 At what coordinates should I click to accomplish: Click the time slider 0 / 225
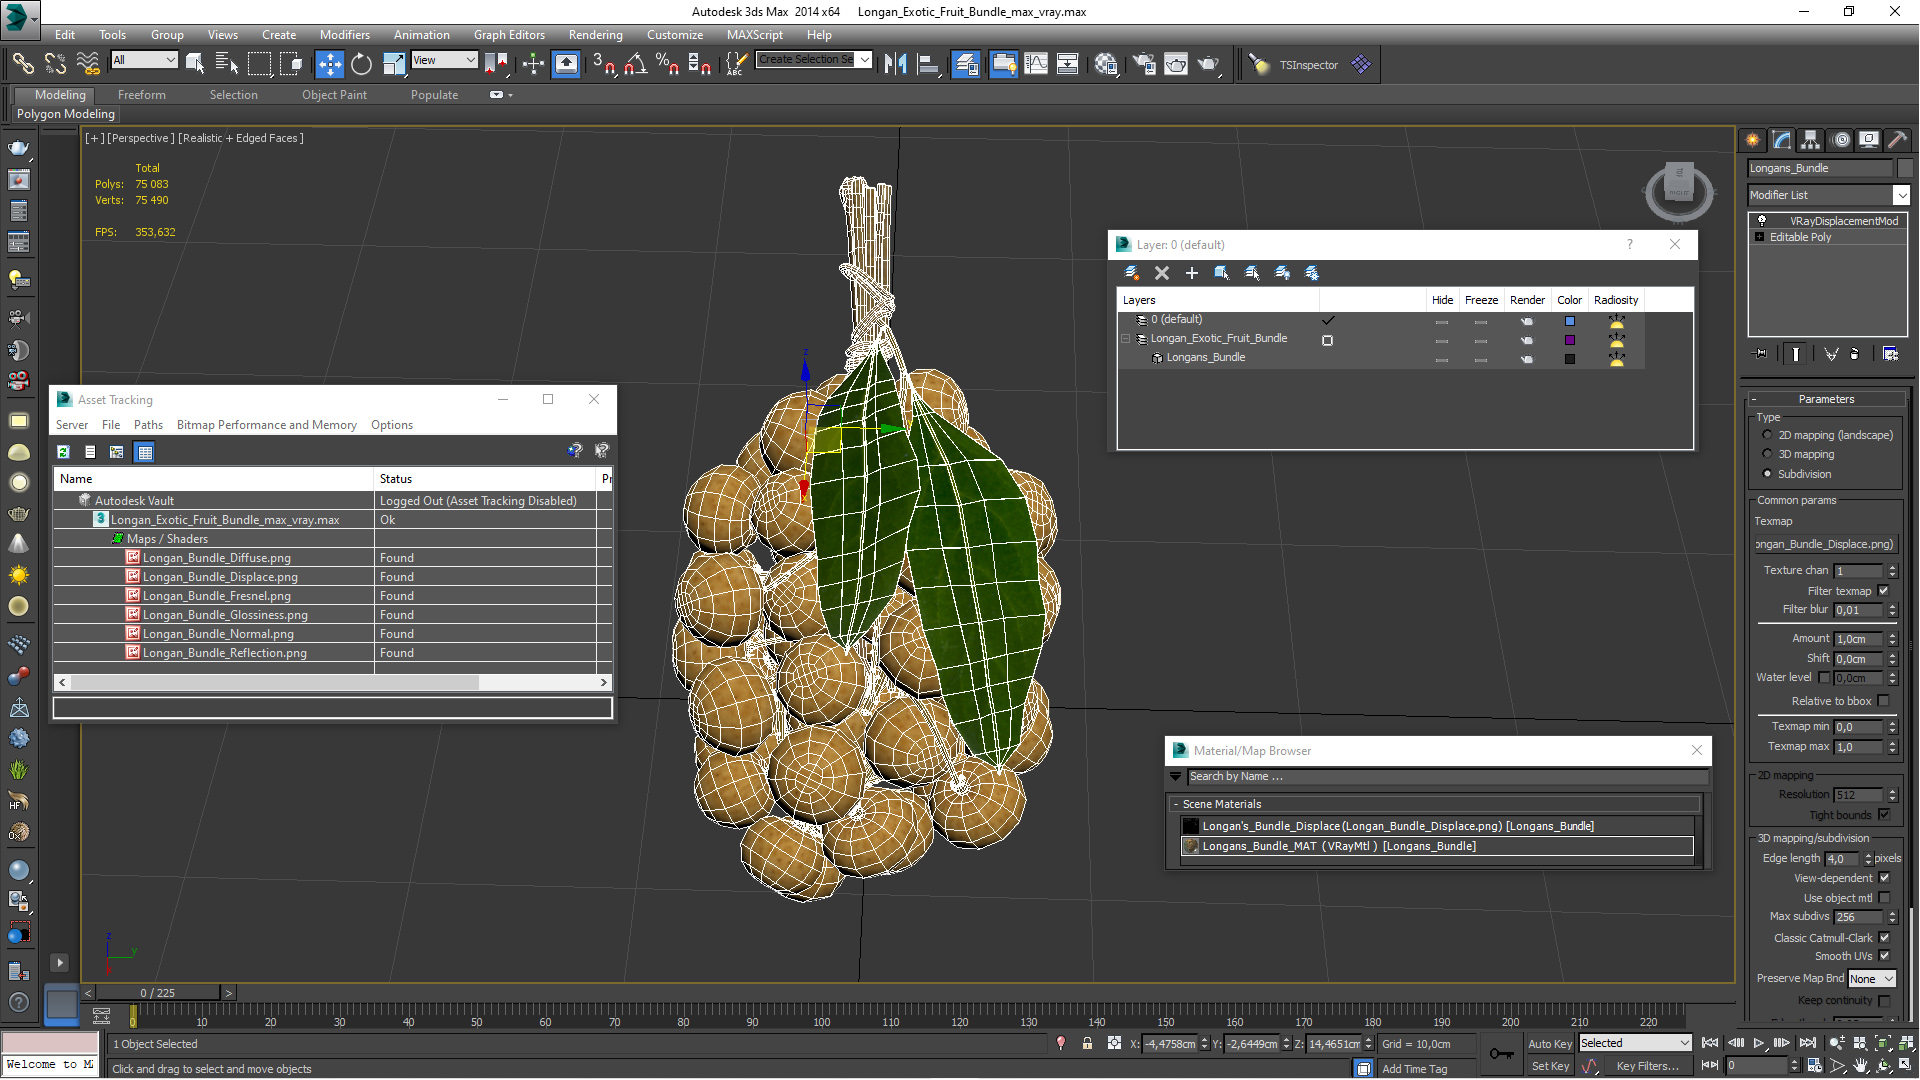pyautogui.click(x=158, y=993)
